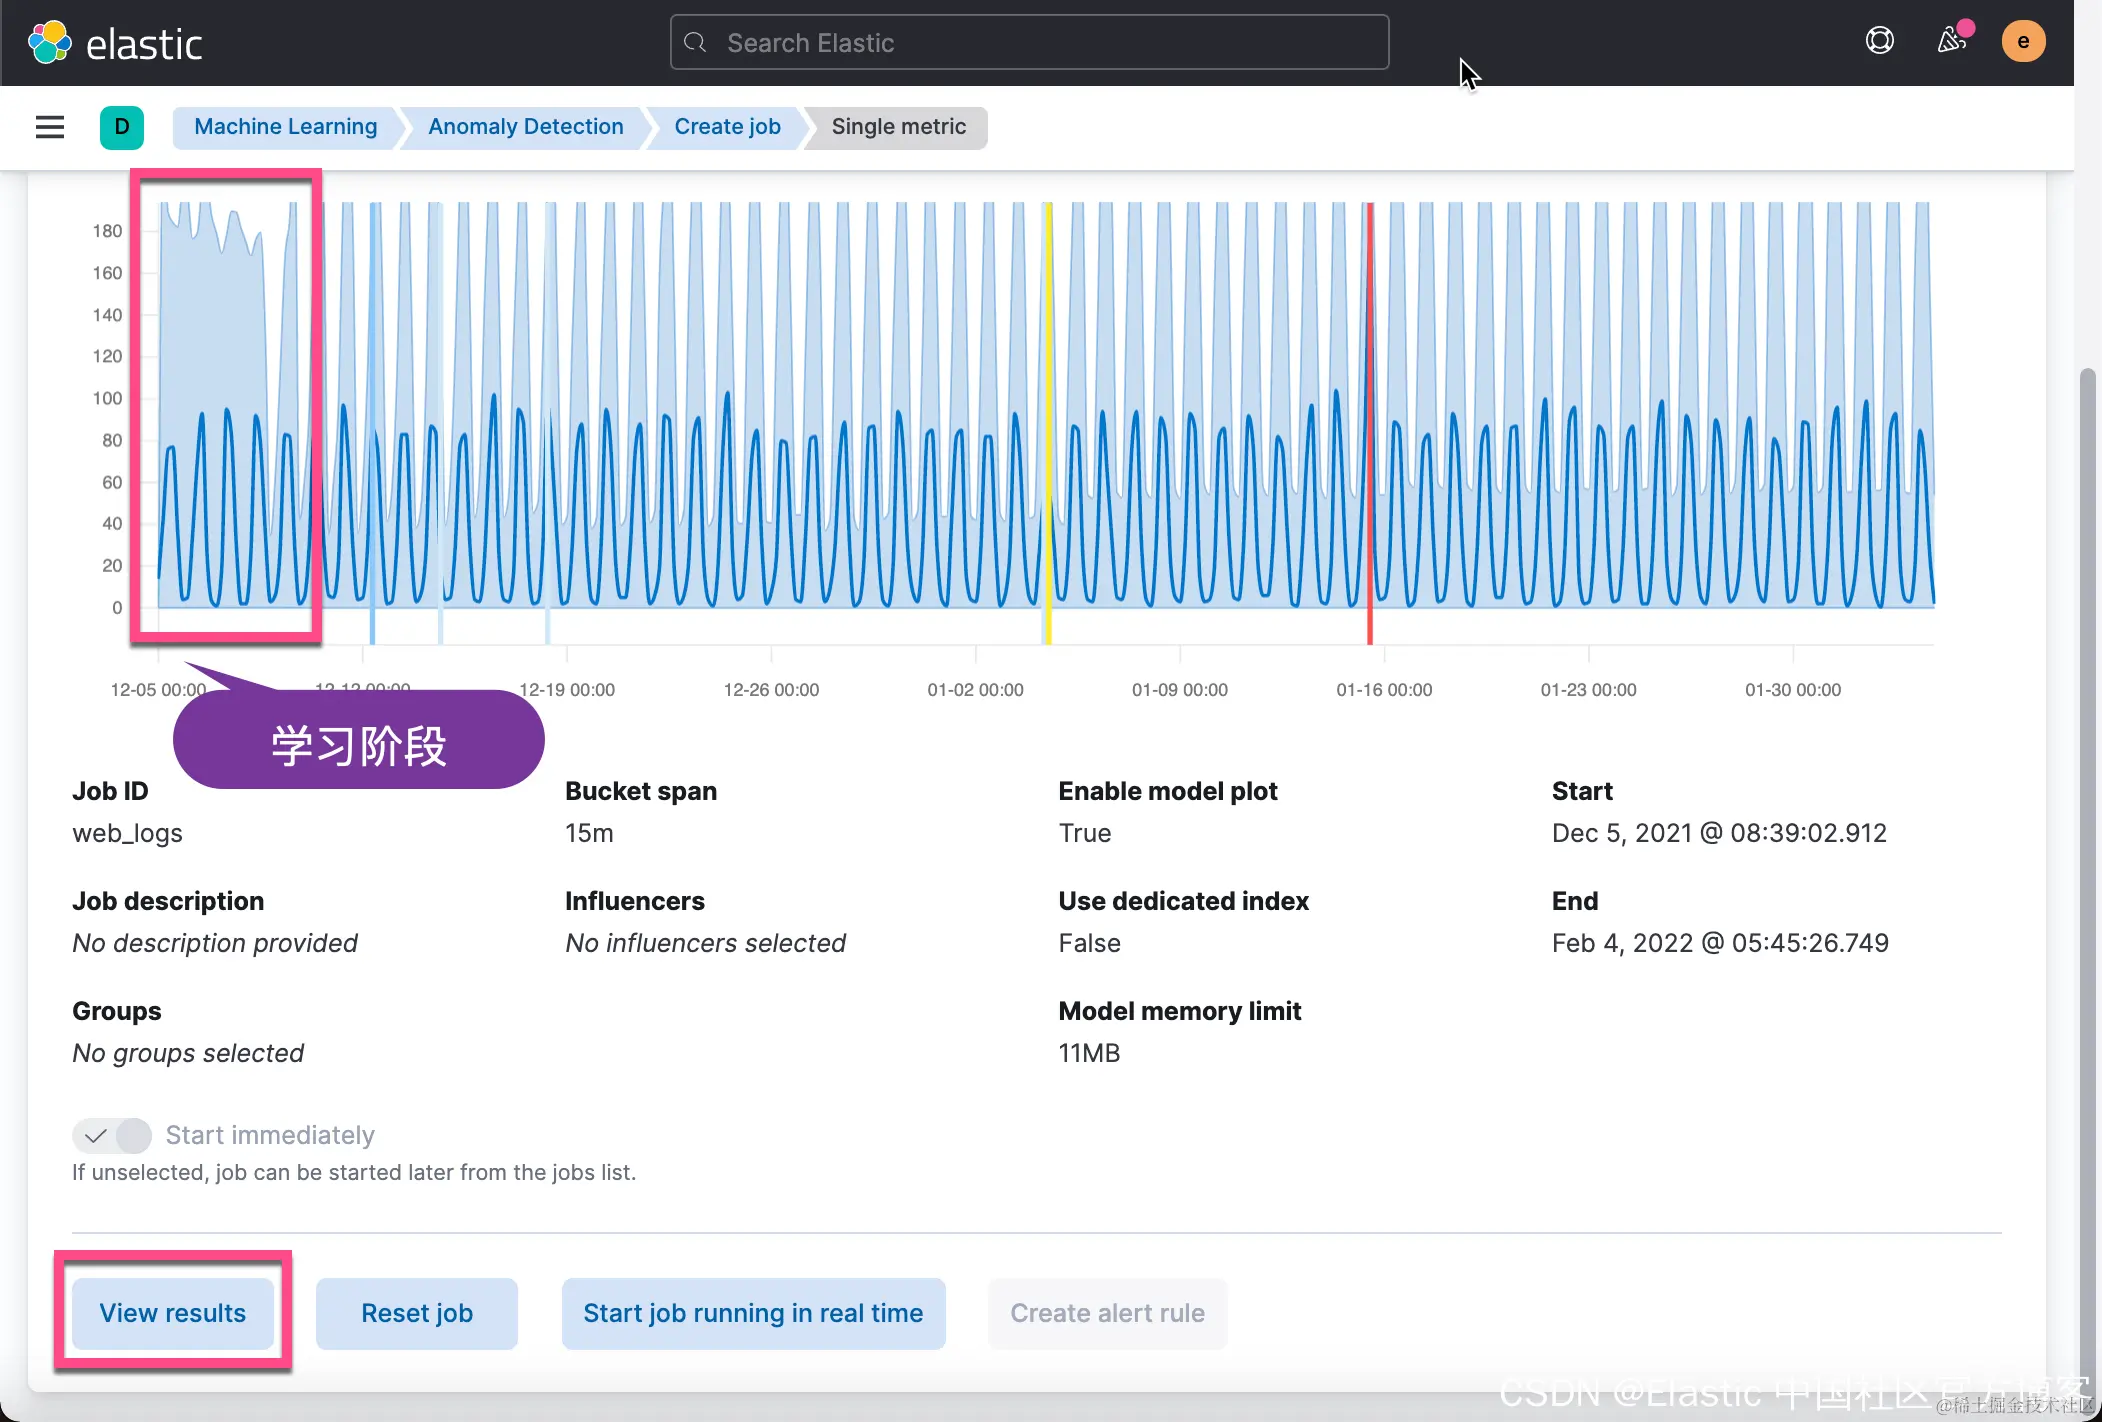The height and width of the screenshot is (1422, 2102).
Task: Go to Machine Learning breadcrumb
Action: coord(285,127)
